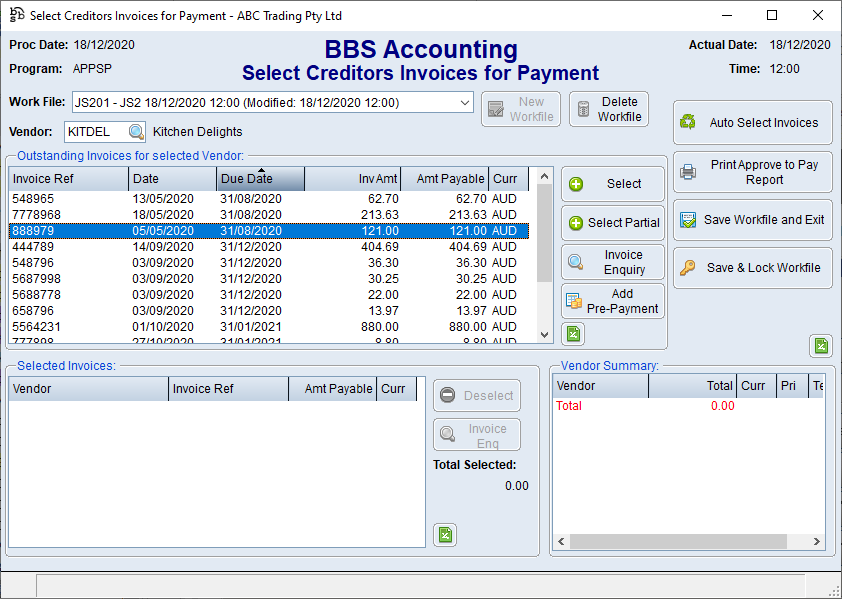
Task: Save Workfile and Exit
Action: [752, 220]
